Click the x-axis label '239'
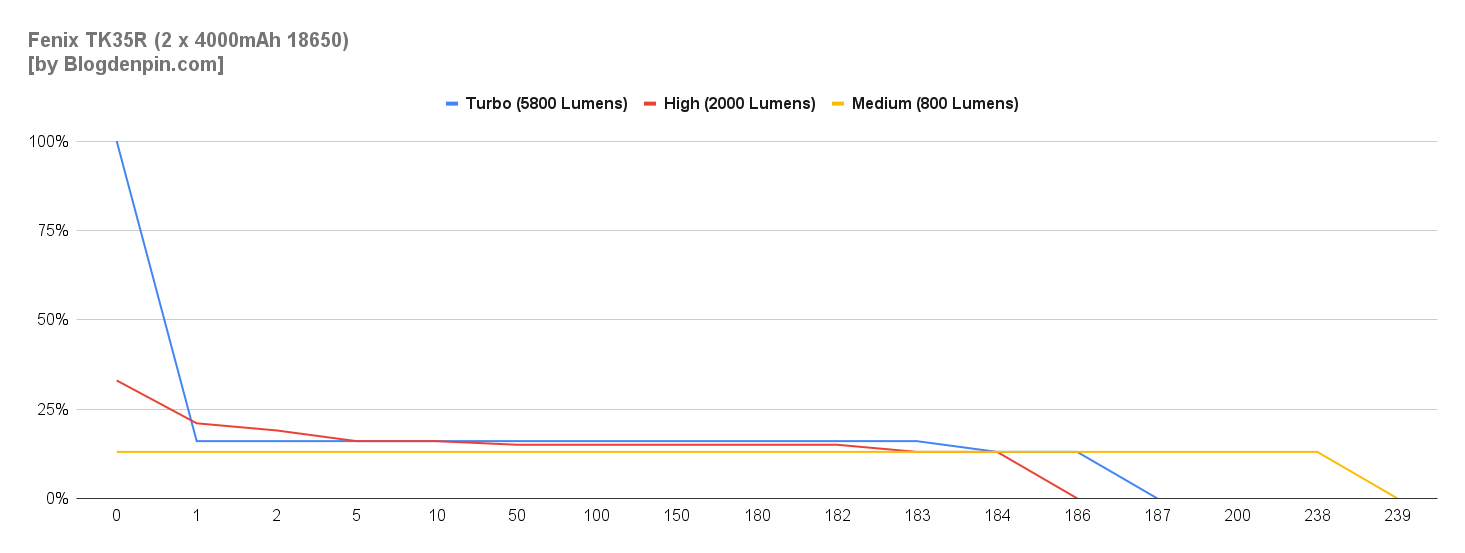 click(x=1397, y=516)
